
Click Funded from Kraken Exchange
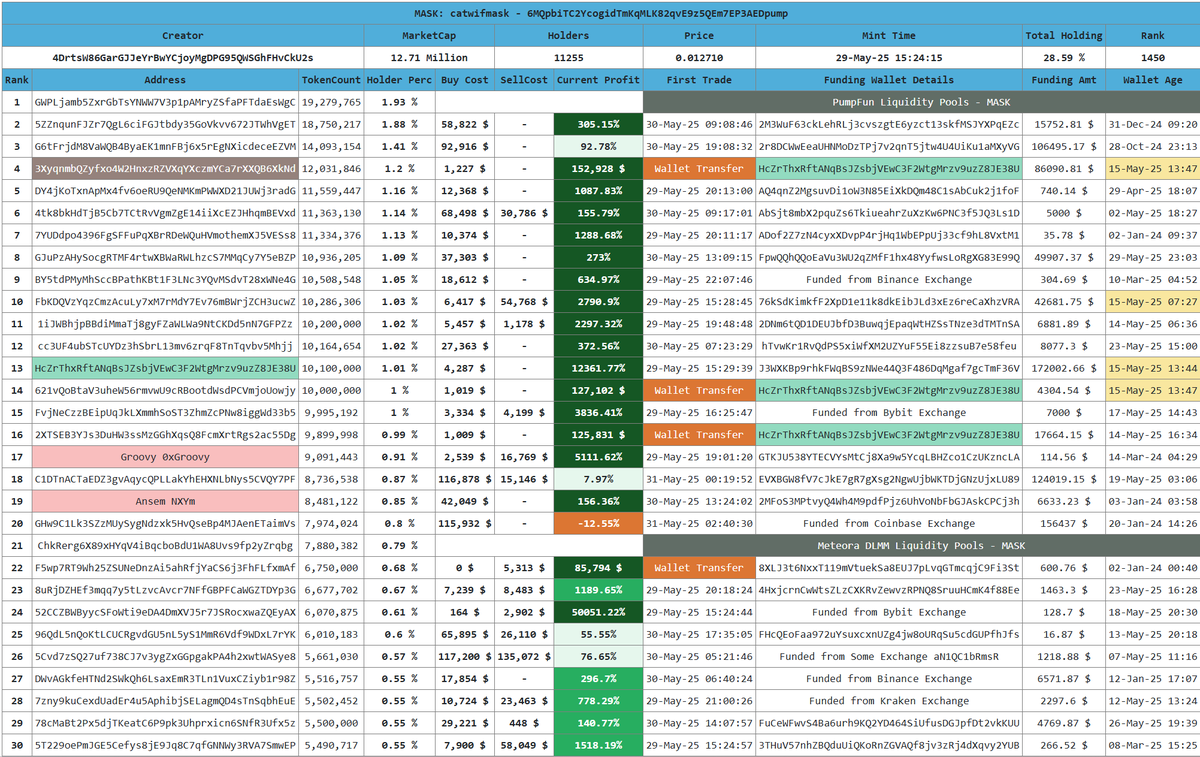pyautogui.click(x=888, y=700)
